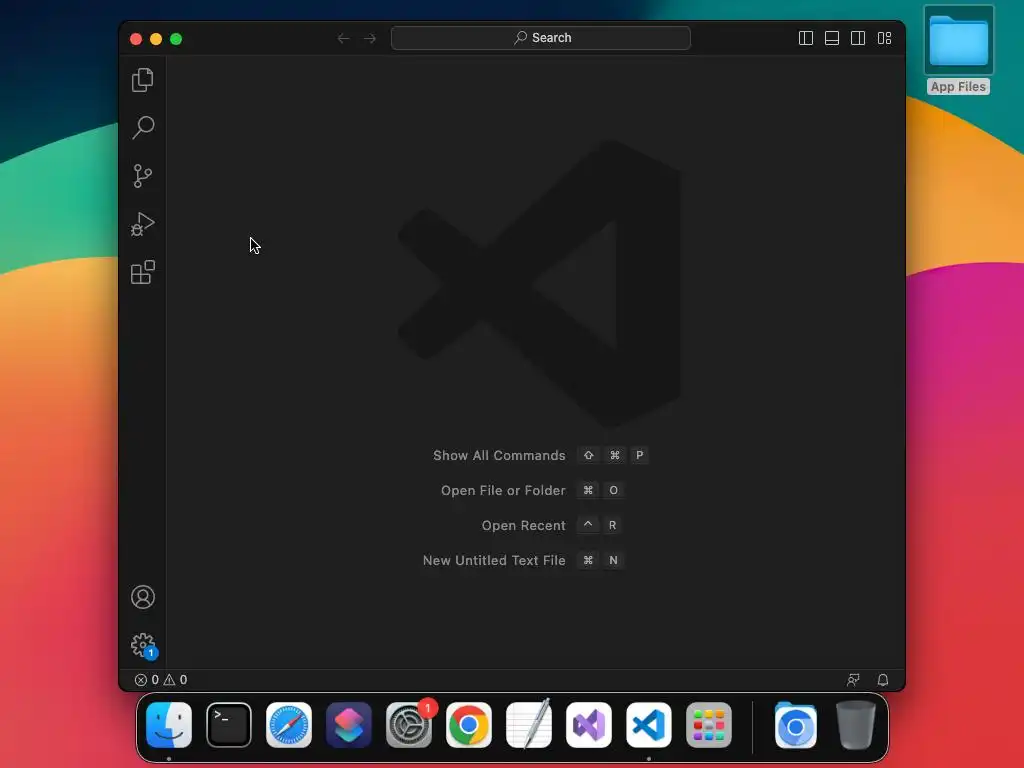Go back with the left arrow
The height and width of the screenshot is (768, 1024).
point(344,39)
